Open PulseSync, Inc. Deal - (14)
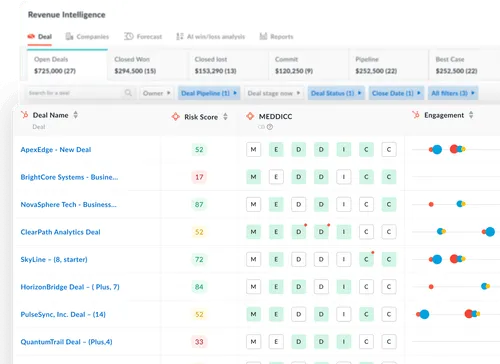This screenshot has height=364, width=500. coord(63,314)
